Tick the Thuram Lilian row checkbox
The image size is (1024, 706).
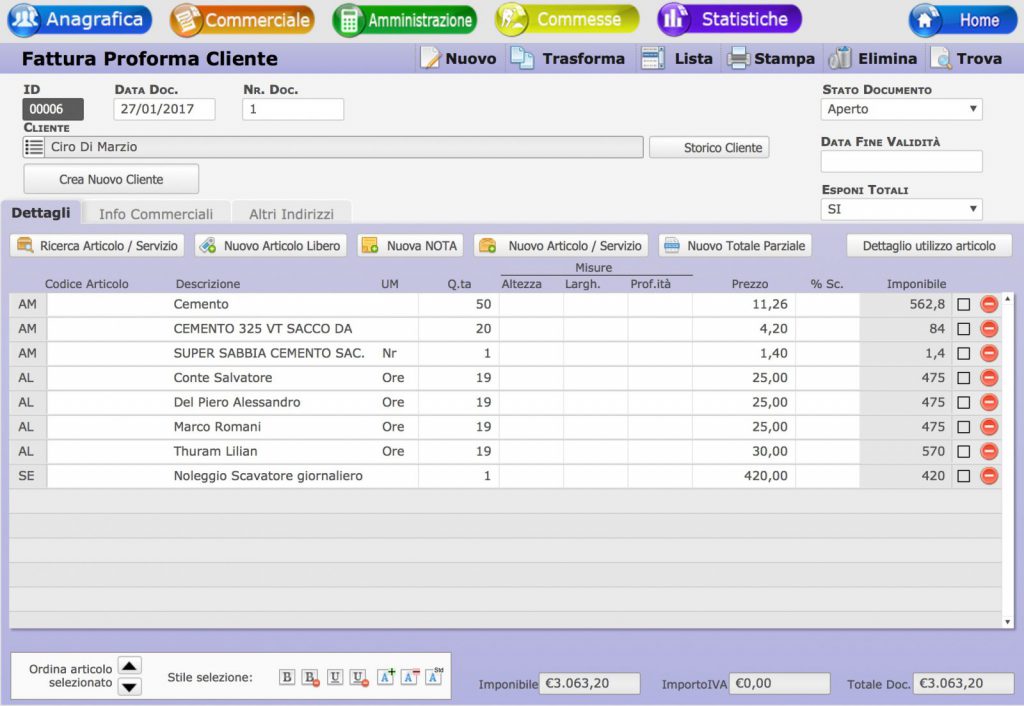coord(963,451)
